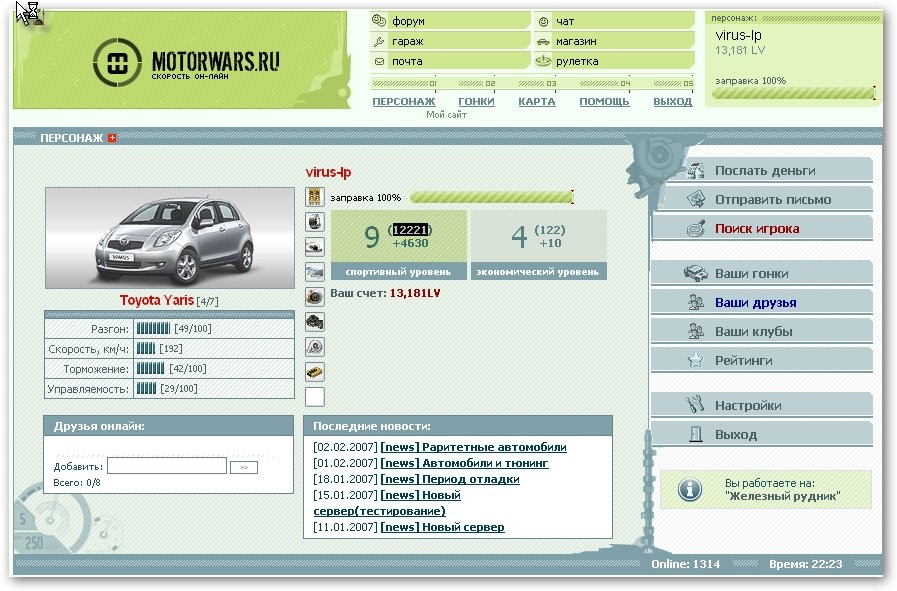Click Поиск игрока button
The width and height of the screenshot is (897, 591).
763,229
